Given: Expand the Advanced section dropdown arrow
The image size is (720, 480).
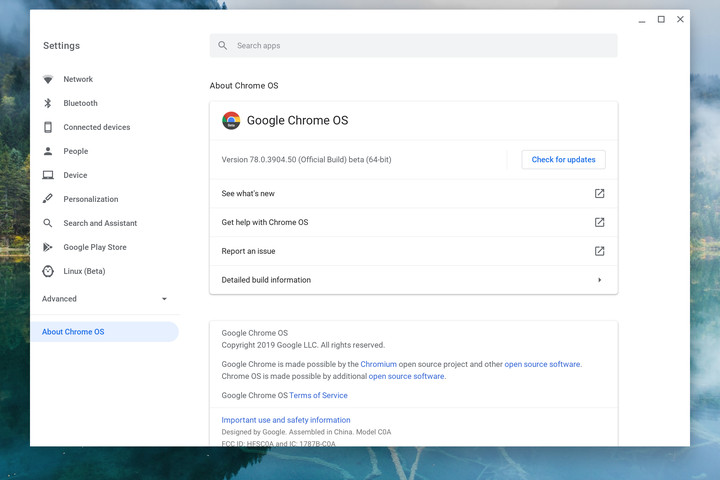Looking at the screenshot, I should pyautogui.click(x=164, y=299).
